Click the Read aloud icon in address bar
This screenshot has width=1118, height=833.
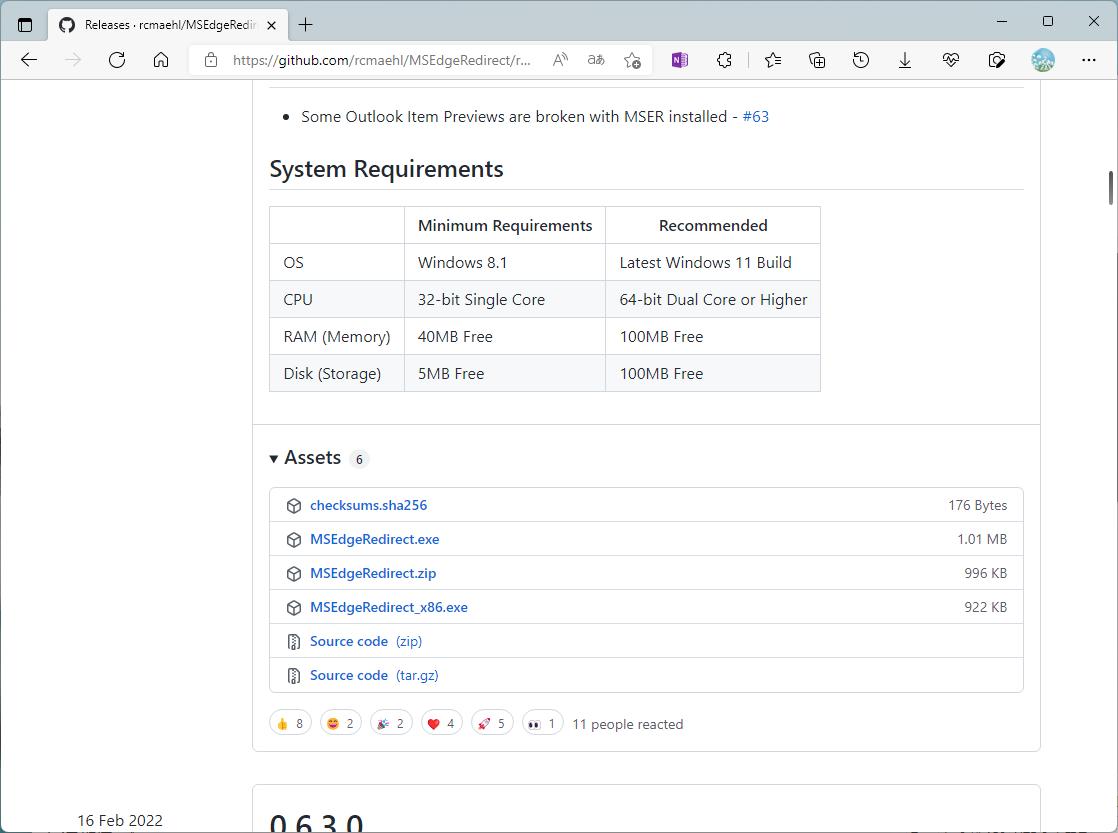560,60
